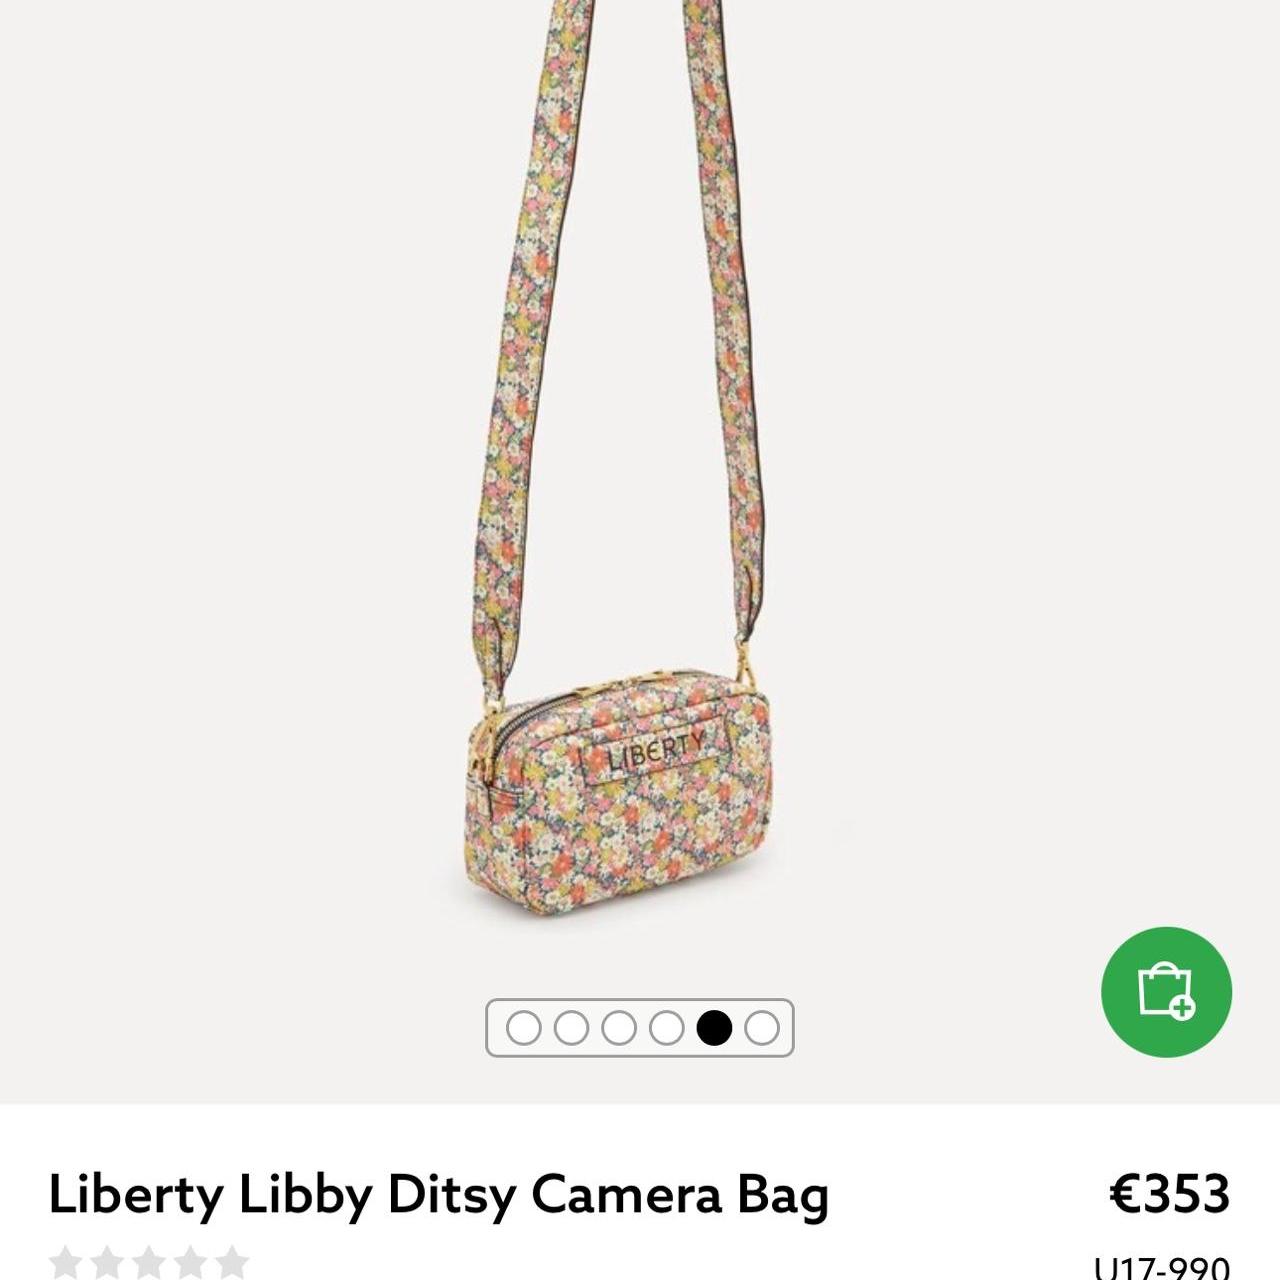The image size is (1280, 1280).
Task: Add the bag to shopping basket
Action: coord(1166,991)
